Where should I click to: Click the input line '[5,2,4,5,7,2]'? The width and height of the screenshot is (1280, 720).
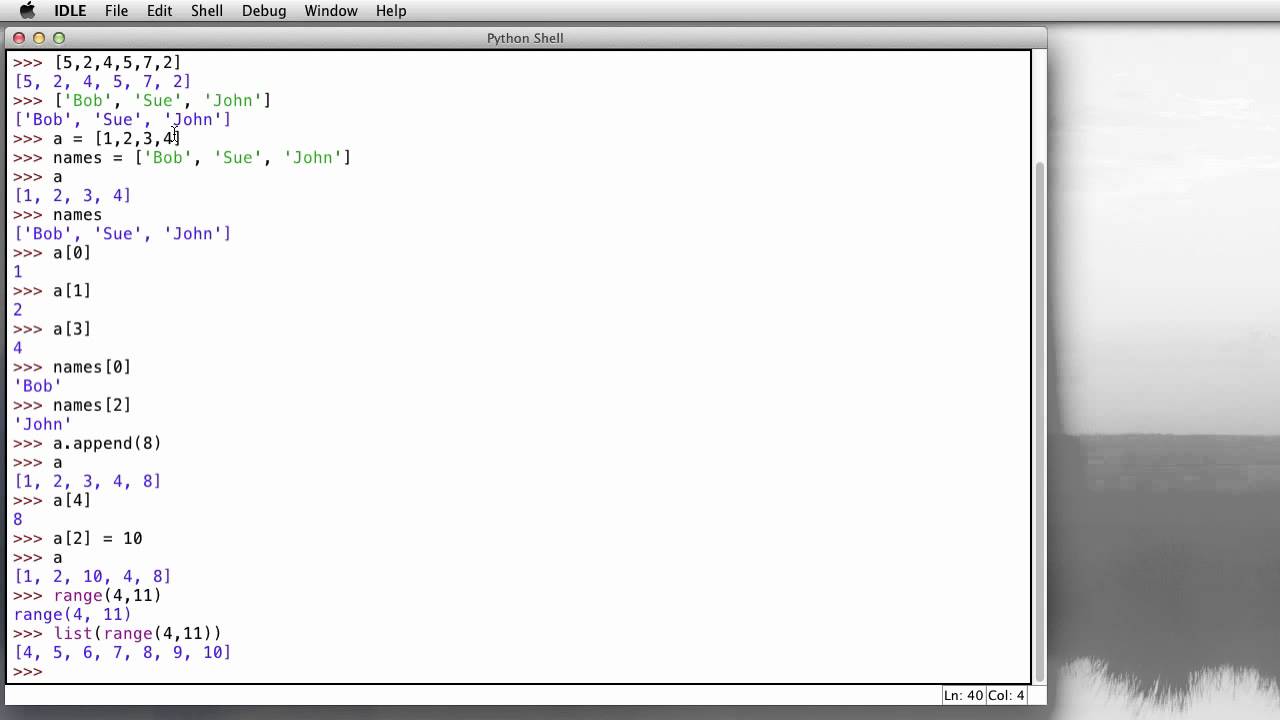97,62
